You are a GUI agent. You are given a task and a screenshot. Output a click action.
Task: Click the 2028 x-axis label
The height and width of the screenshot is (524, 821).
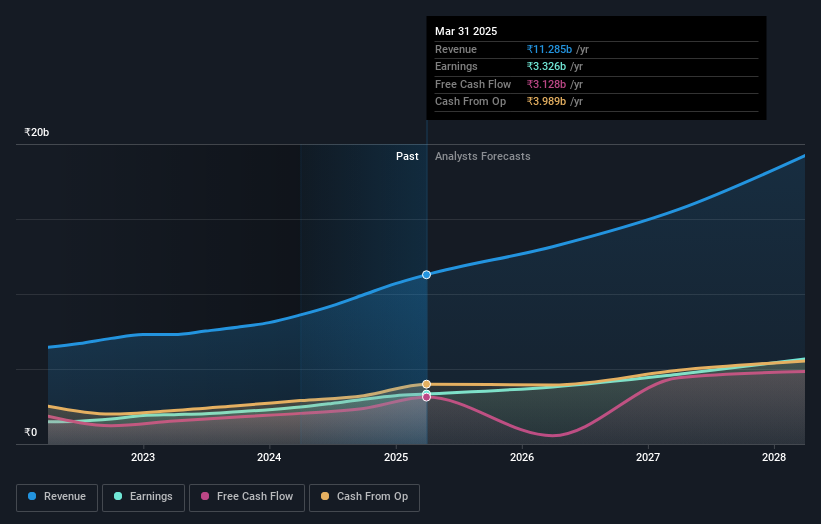tap(774, 457)
